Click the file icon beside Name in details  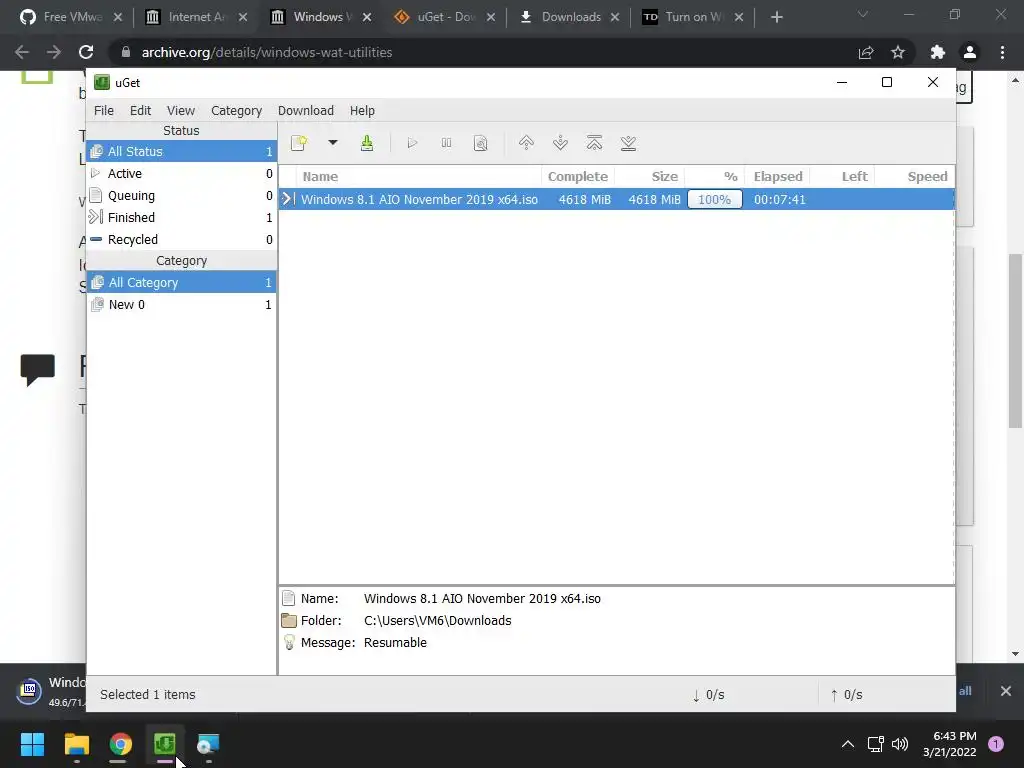click(289, 598)
